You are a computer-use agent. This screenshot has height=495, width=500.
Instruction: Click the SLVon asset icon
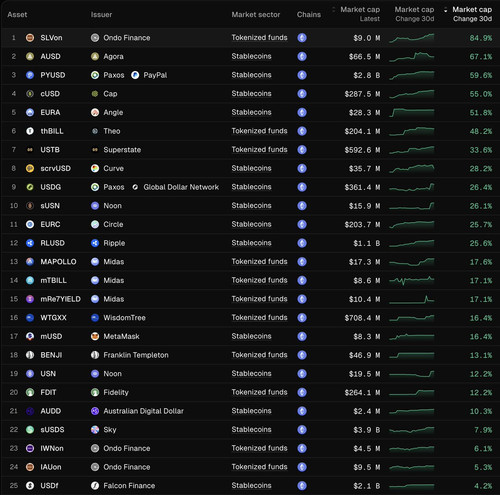coord(30,38)
